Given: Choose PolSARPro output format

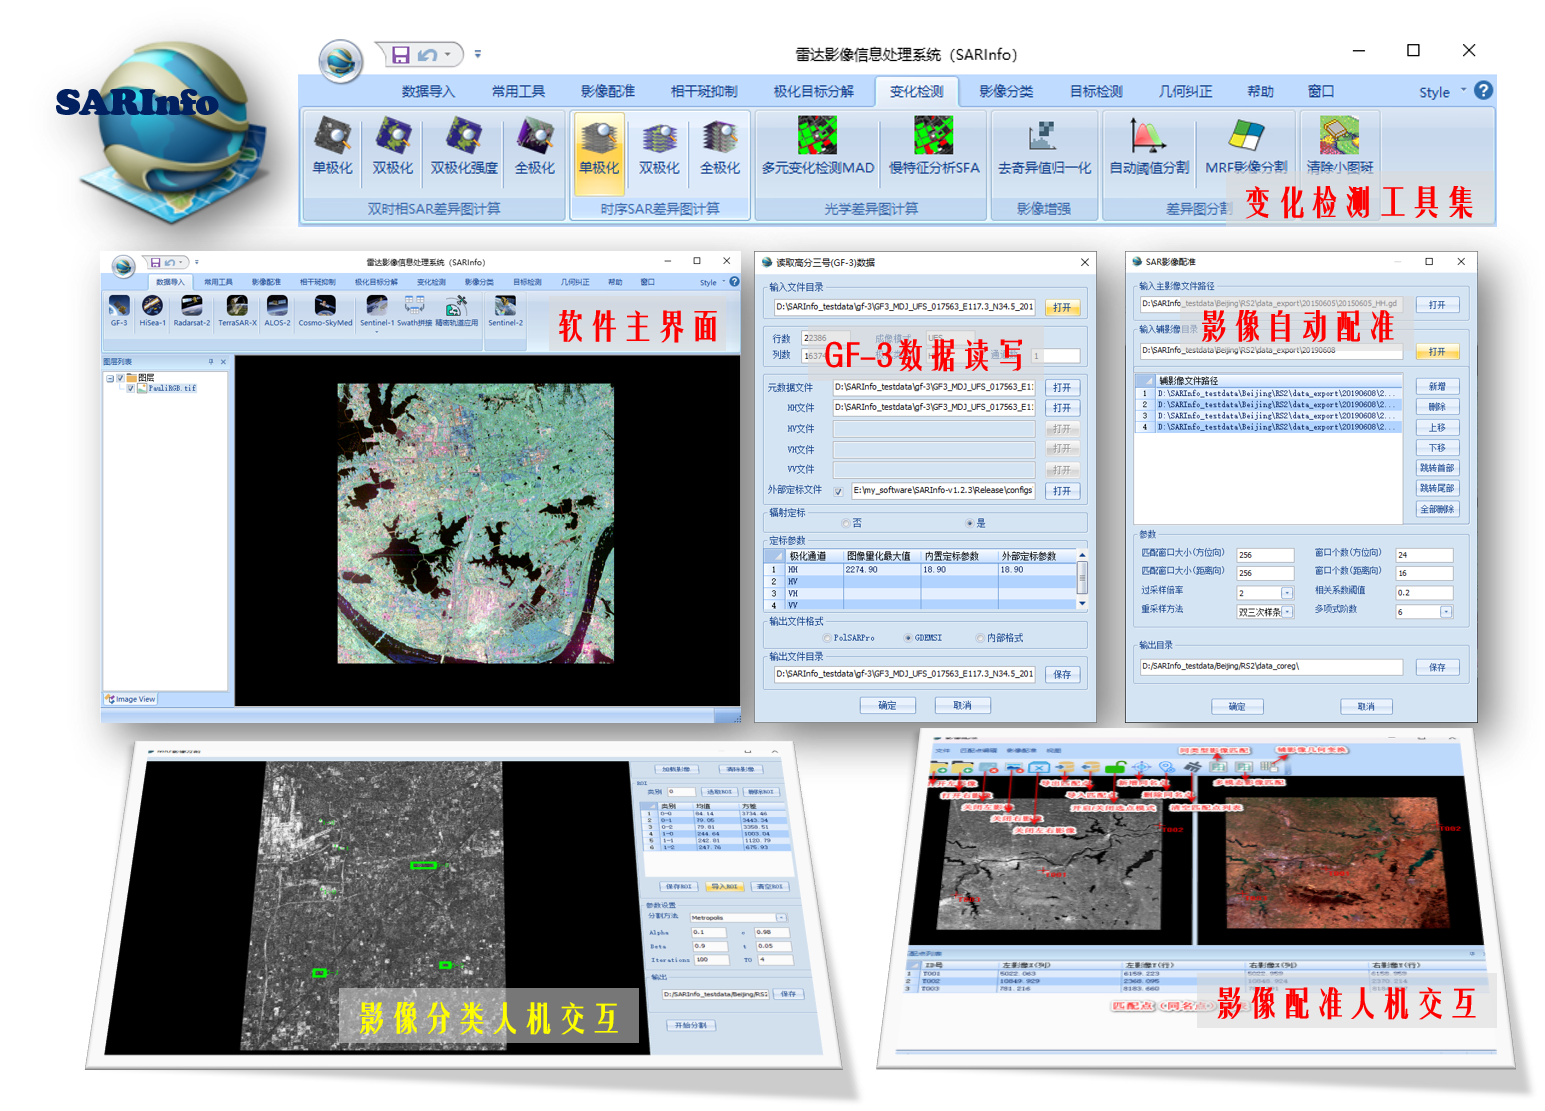Looking at the screenshot, I should point(827,638).
